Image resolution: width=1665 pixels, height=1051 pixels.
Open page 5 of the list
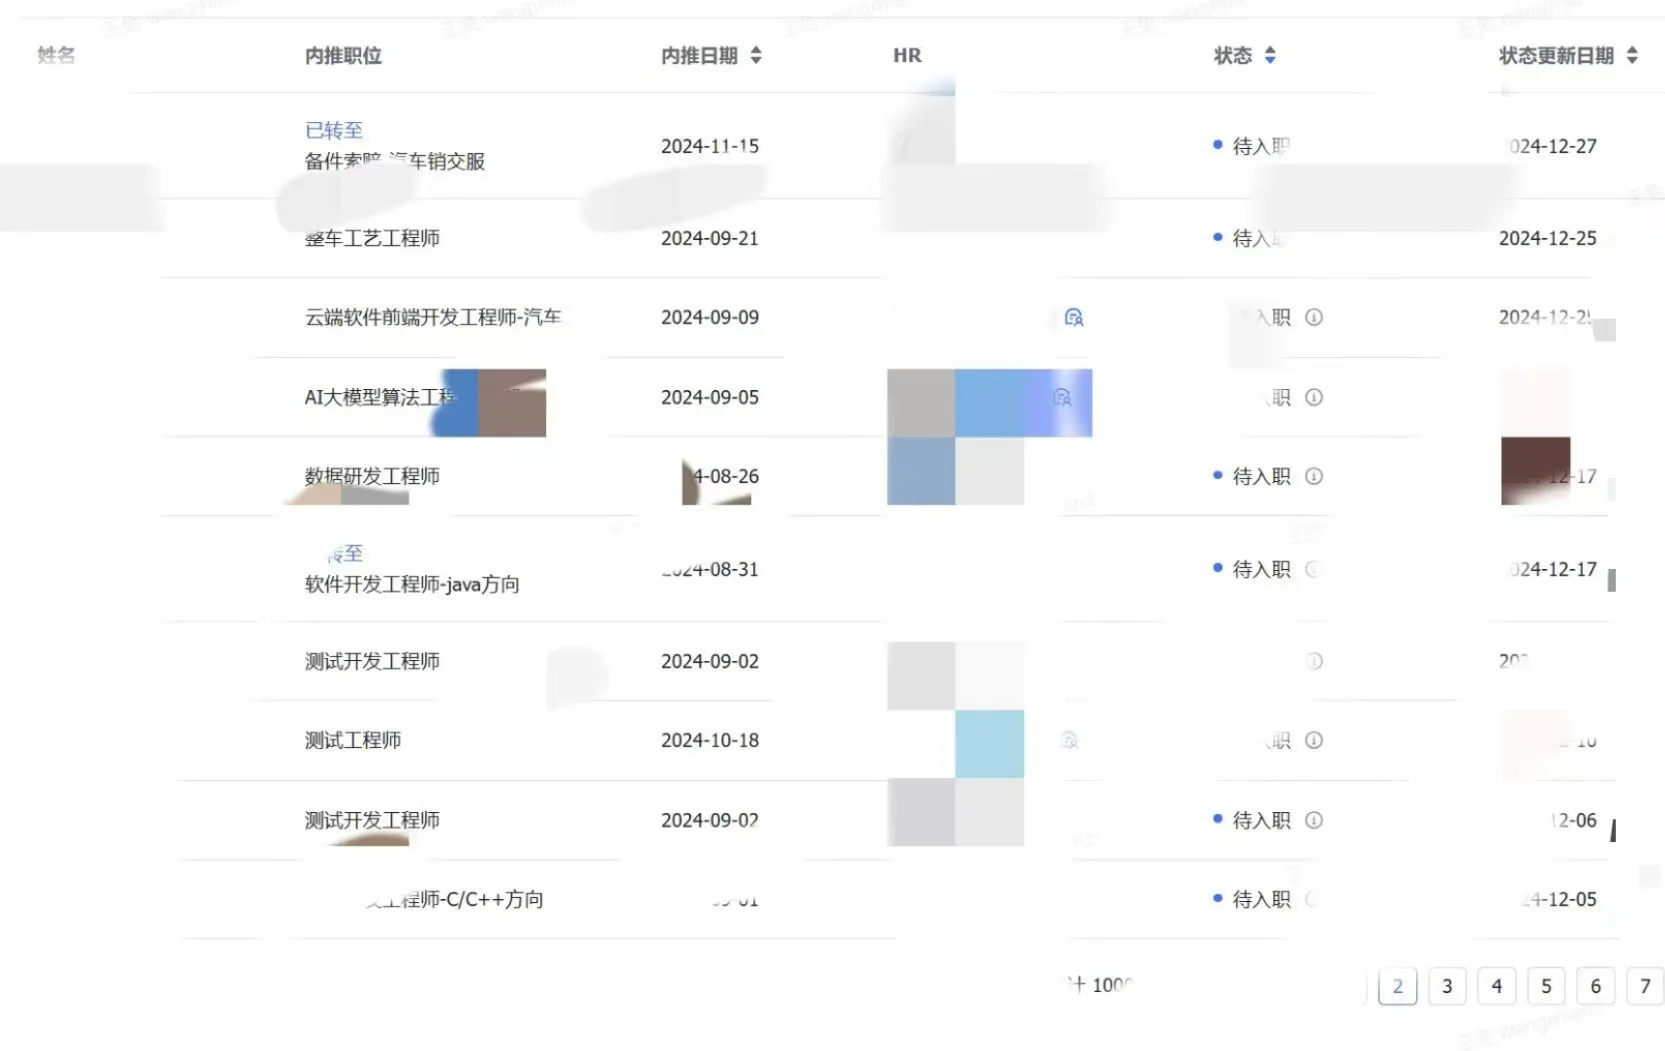[1546, 986]
